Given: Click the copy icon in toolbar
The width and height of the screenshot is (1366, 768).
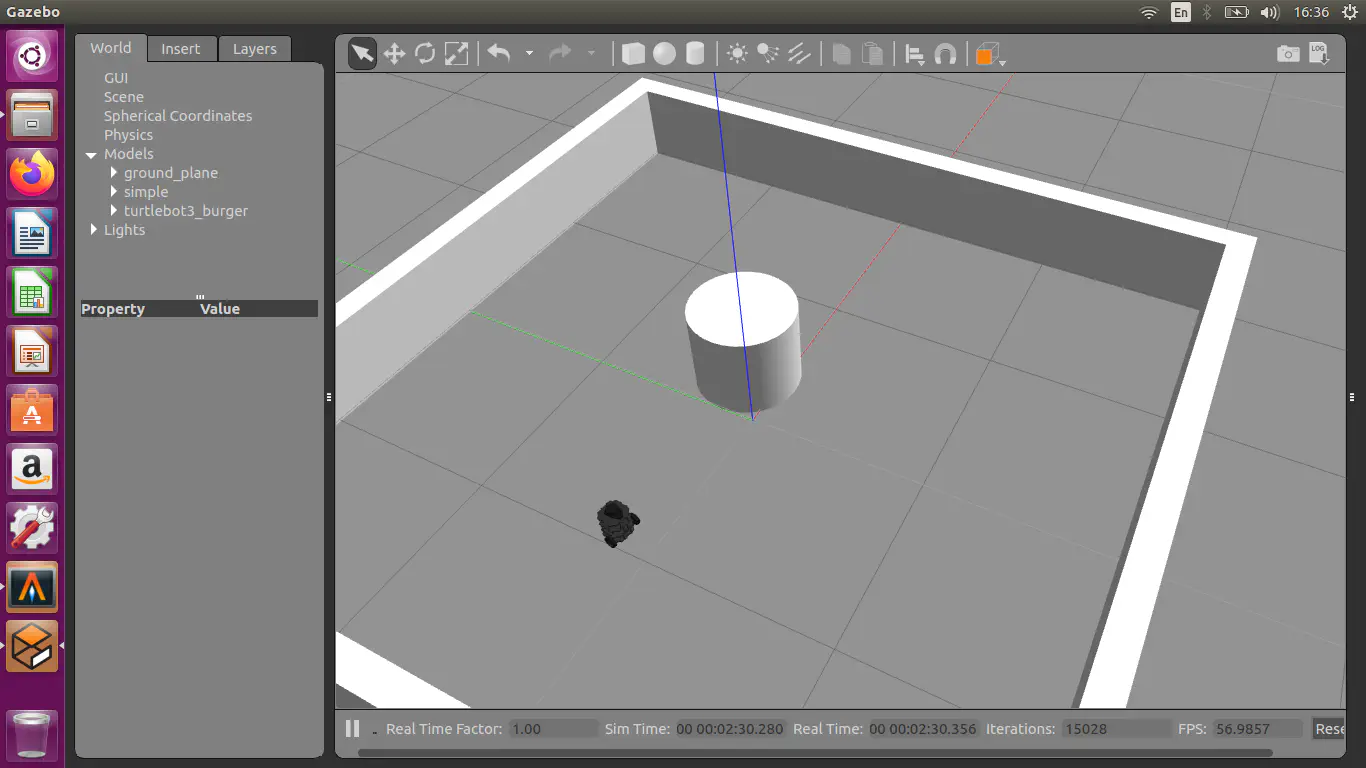Looking at the screenshot, I should (x=842, y=54).
